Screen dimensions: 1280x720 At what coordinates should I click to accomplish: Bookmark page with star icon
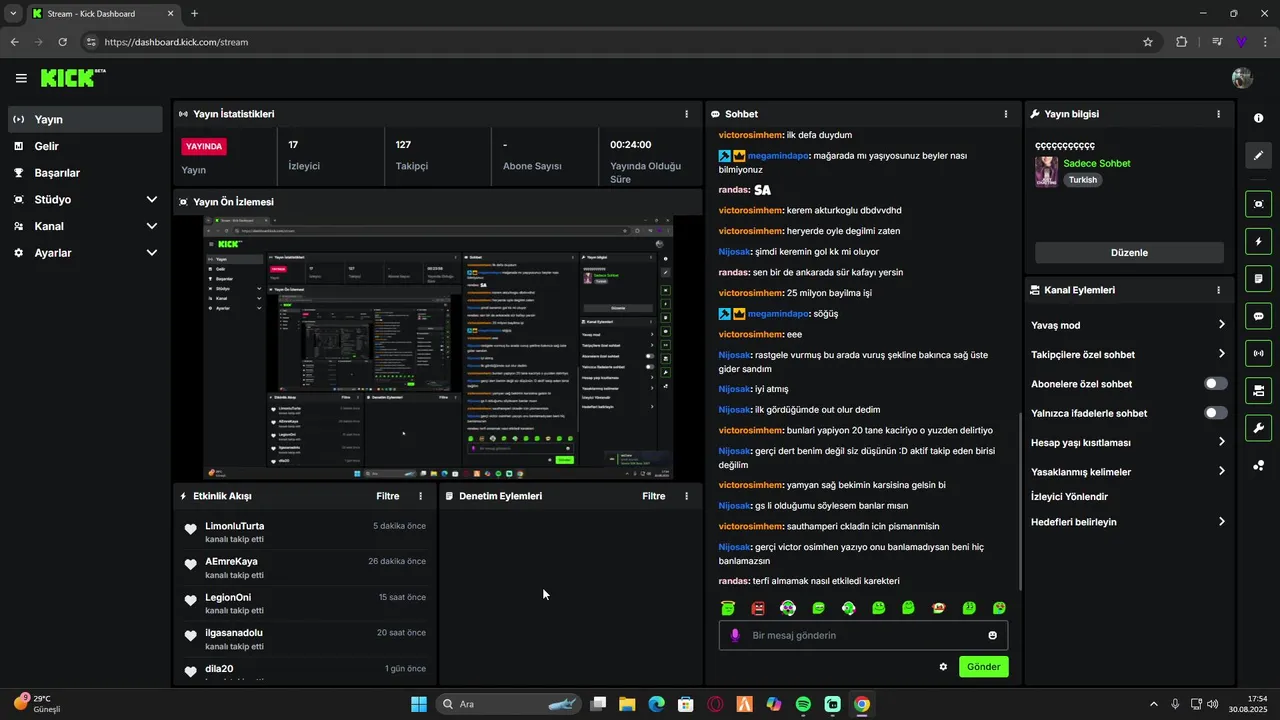pos(1148,42)
